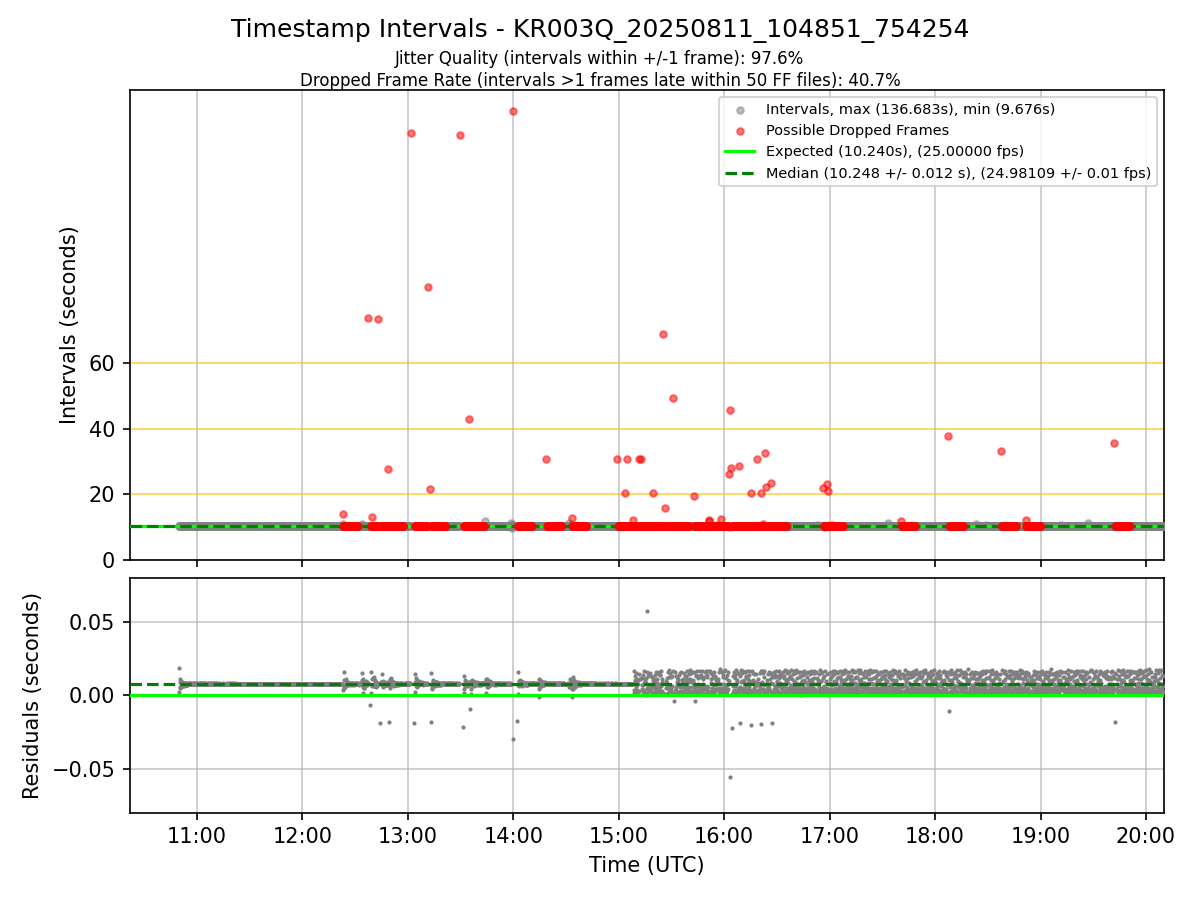This screenshot has width=1200, height=900.
Task: Click the 'Jitter Quality' 97.6% subtitle line
Action: tap(599, 58)
